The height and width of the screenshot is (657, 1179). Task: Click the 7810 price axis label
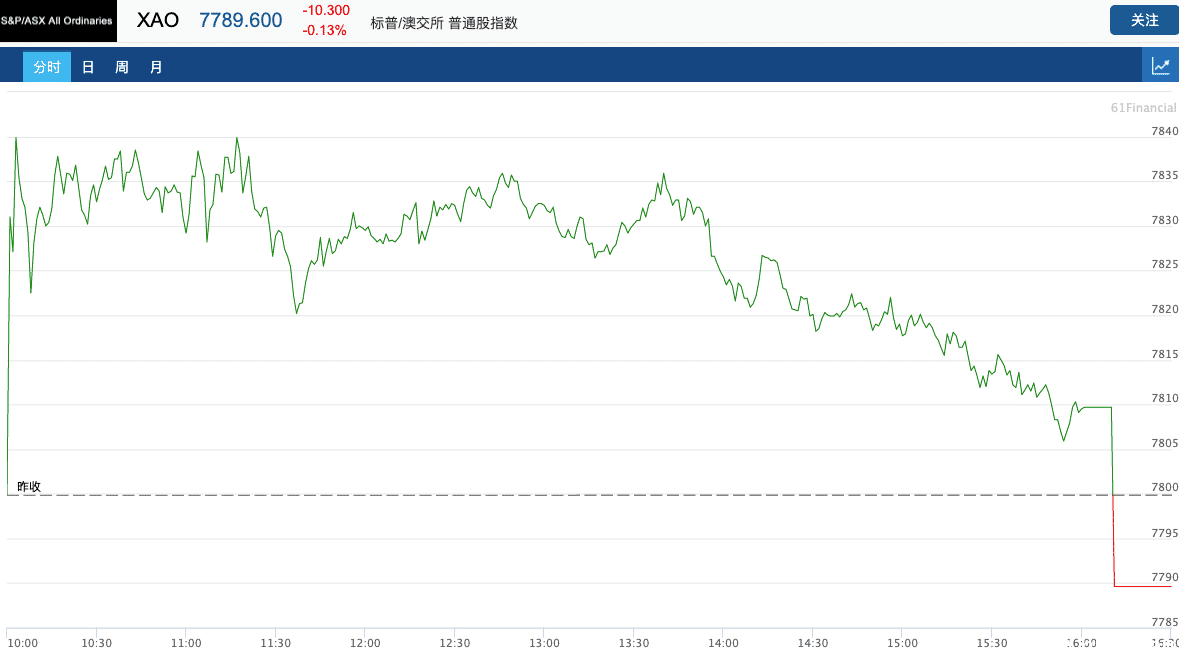pyautogui.click(x=1165, y=398)
